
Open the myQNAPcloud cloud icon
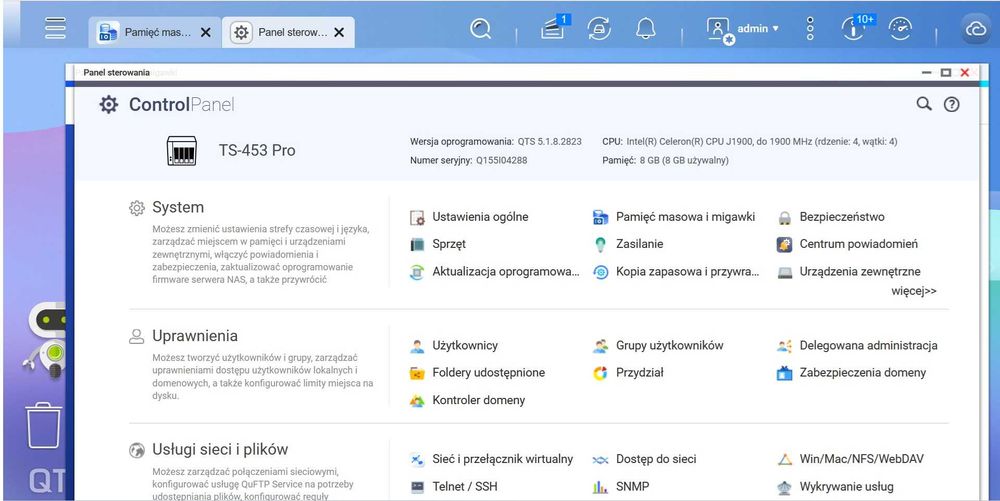976,29
